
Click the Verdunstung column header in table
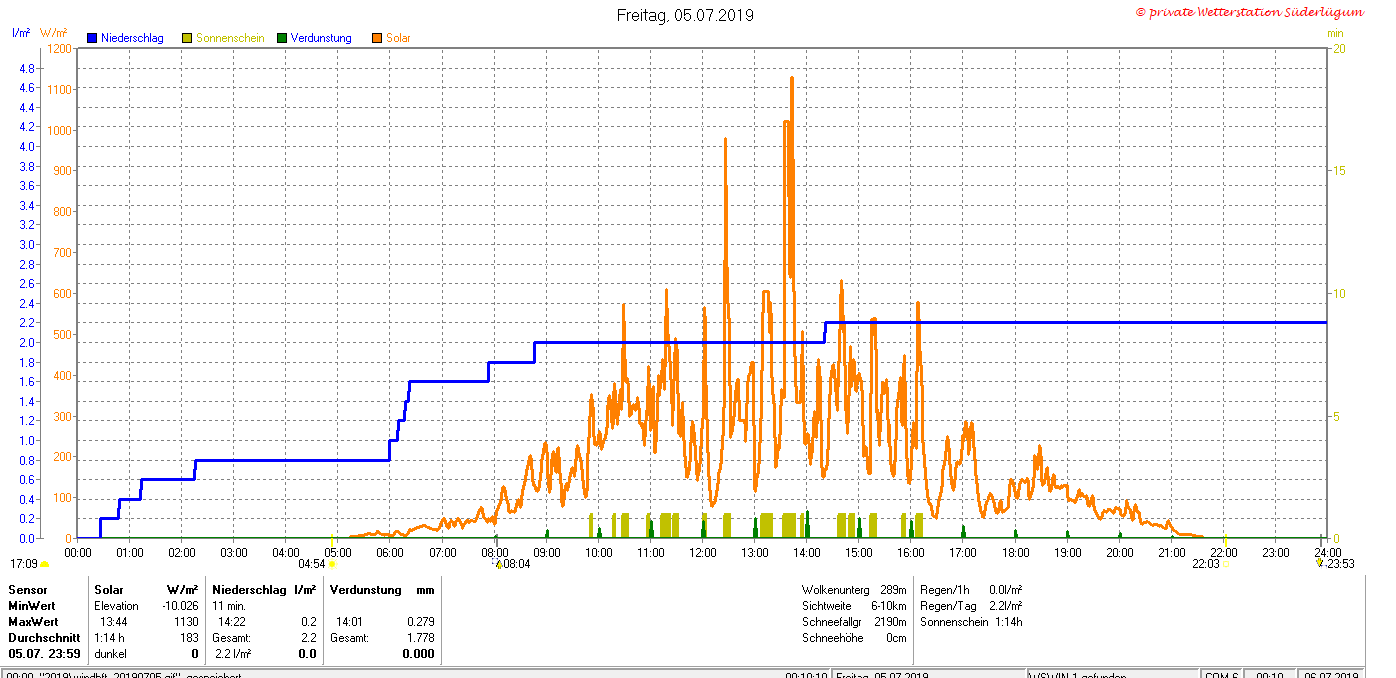coord(366,590)
